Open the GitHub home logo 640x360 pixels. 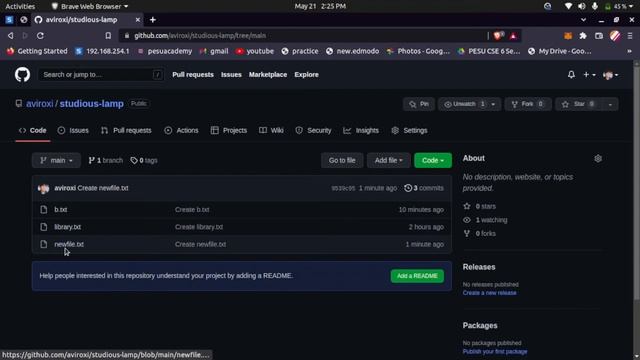22,75
